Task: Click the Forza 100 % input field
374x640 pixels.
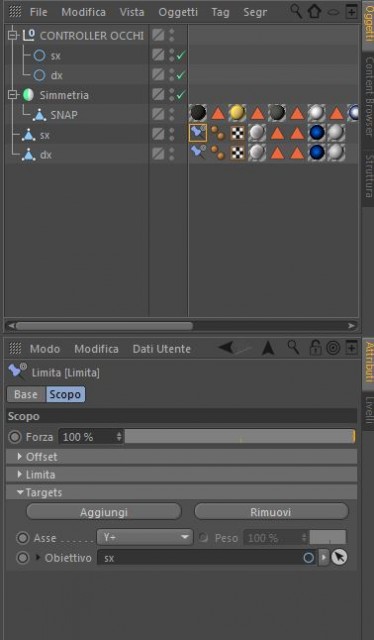Action: 91,437
